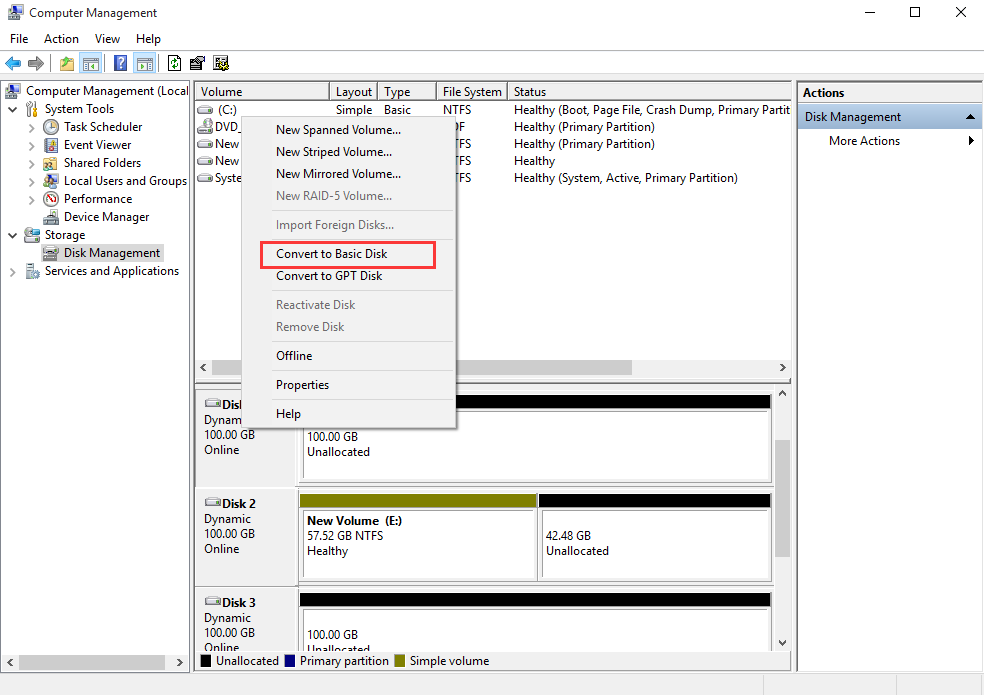Click the Status column header
This screenshot has height=695, width=984.
[x=649, y=92]
